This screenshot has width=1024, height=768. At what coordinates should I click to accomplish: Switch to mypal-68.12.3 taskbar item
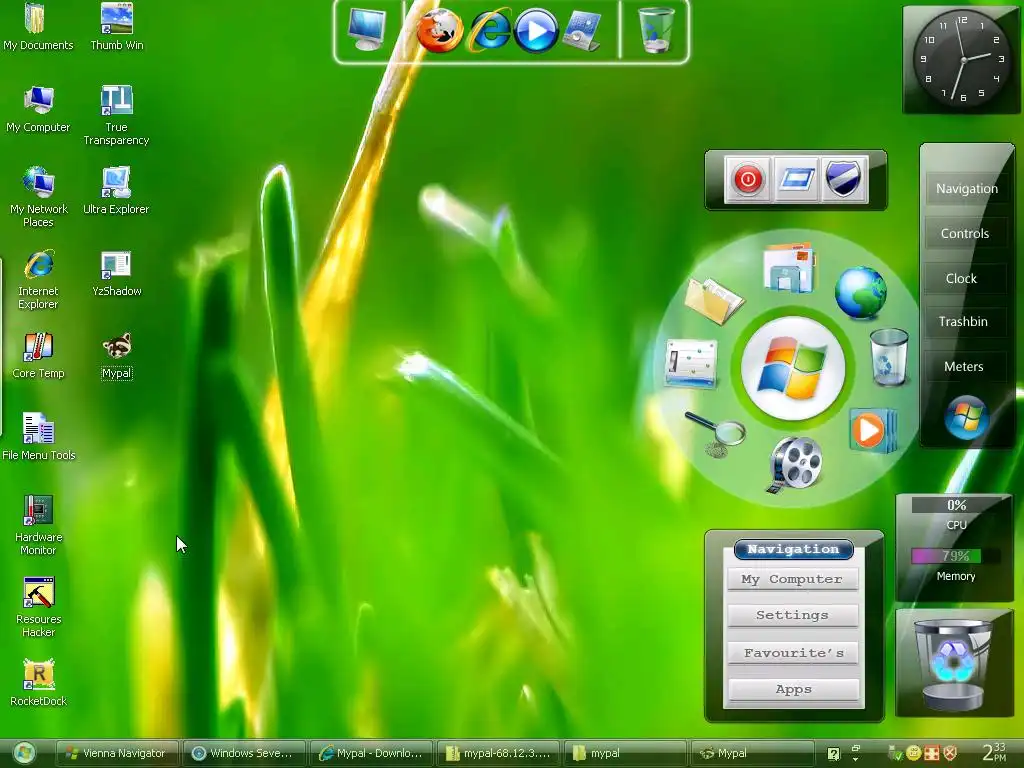[498, 753]
